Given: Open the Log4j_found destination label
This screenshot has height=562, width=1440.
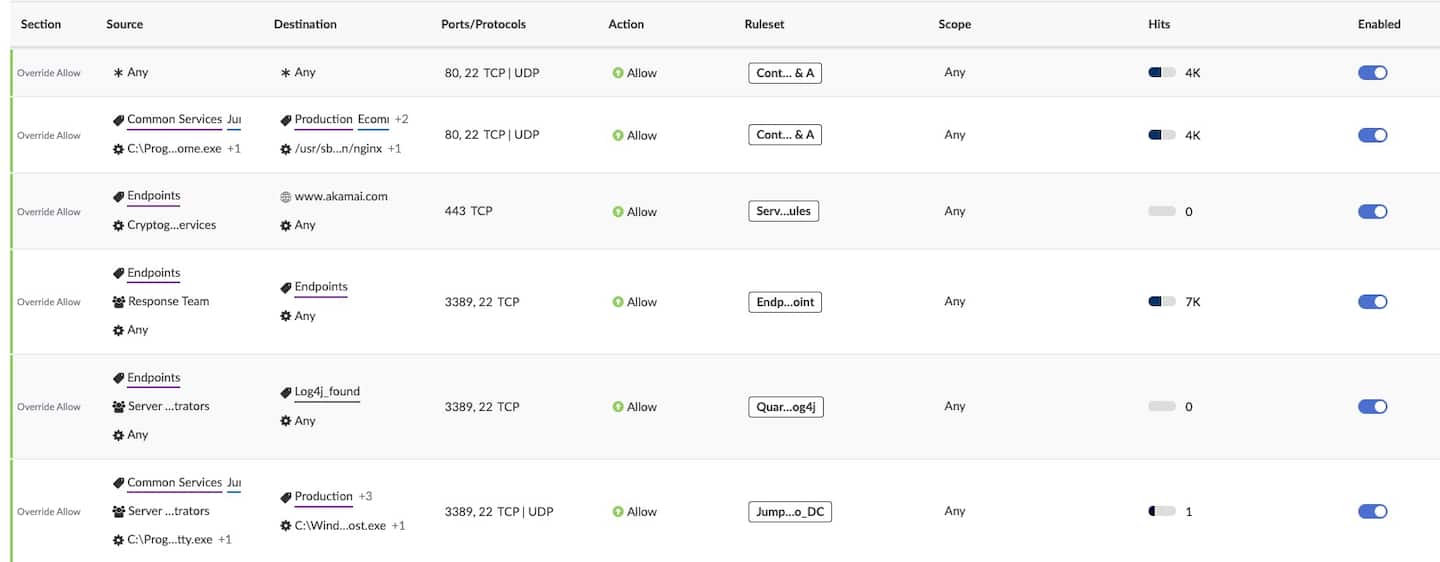Looking at the screenshot, I should 327,392.
